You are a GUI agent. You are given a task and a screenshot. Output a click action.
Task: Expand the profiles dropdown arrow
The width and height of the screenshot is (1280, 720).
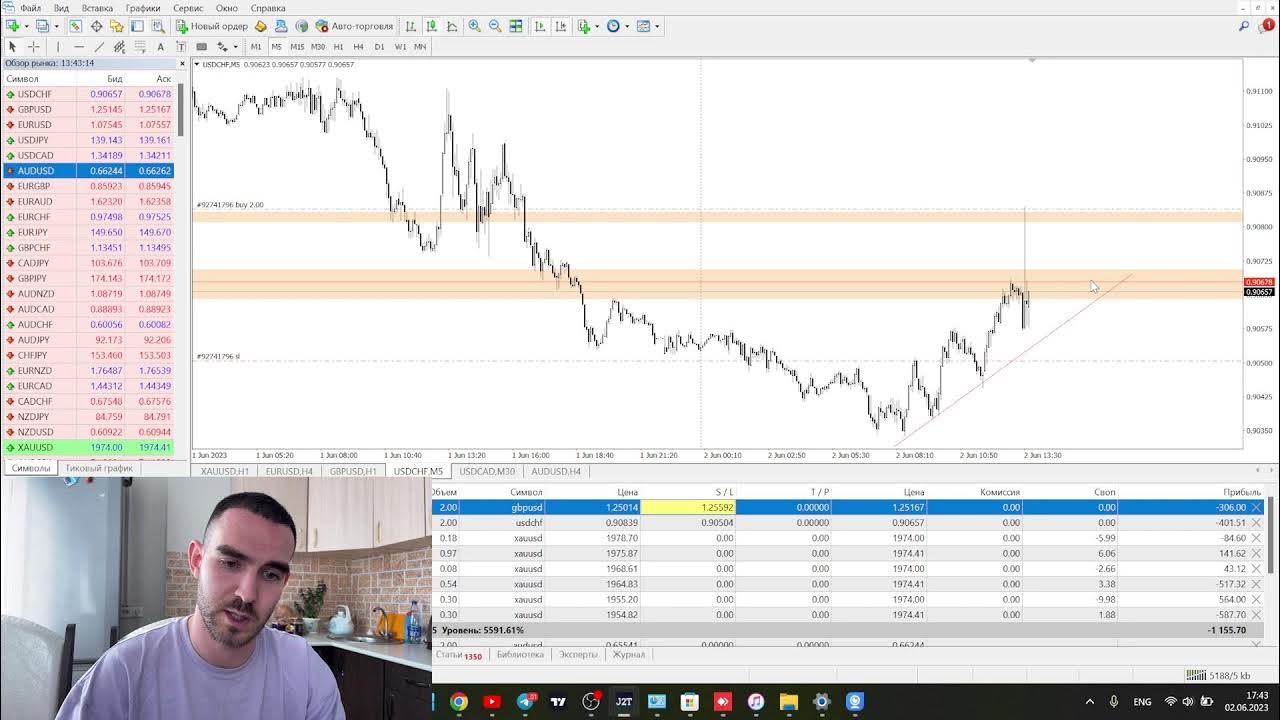tap(56, 26)
